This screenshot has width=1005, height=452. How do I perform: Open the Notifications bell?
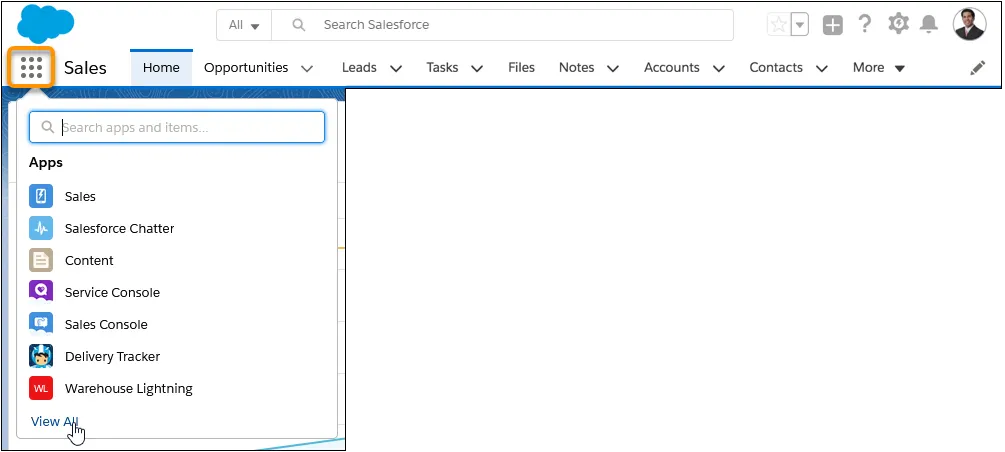click(929, 24)
